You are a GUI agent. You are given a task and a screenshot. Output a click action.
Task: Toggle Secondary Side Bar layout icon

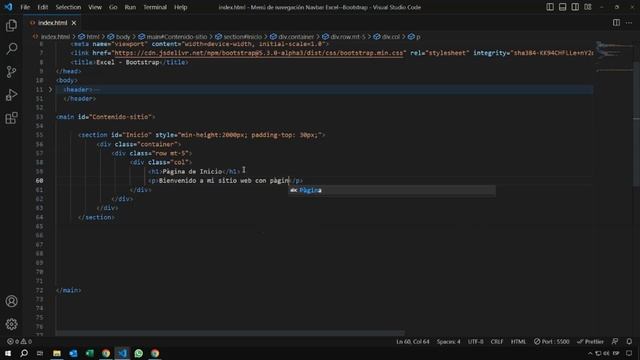coord(575,7)
